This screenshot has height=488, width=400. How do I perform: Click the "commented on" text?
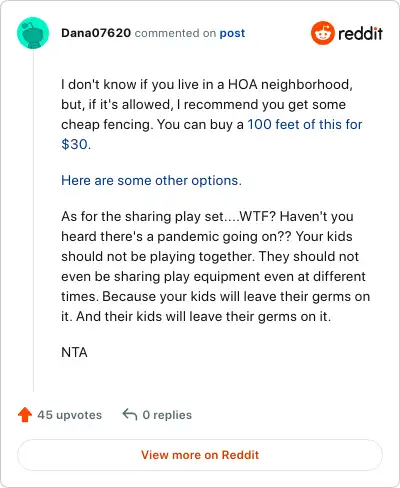[175, 33]
